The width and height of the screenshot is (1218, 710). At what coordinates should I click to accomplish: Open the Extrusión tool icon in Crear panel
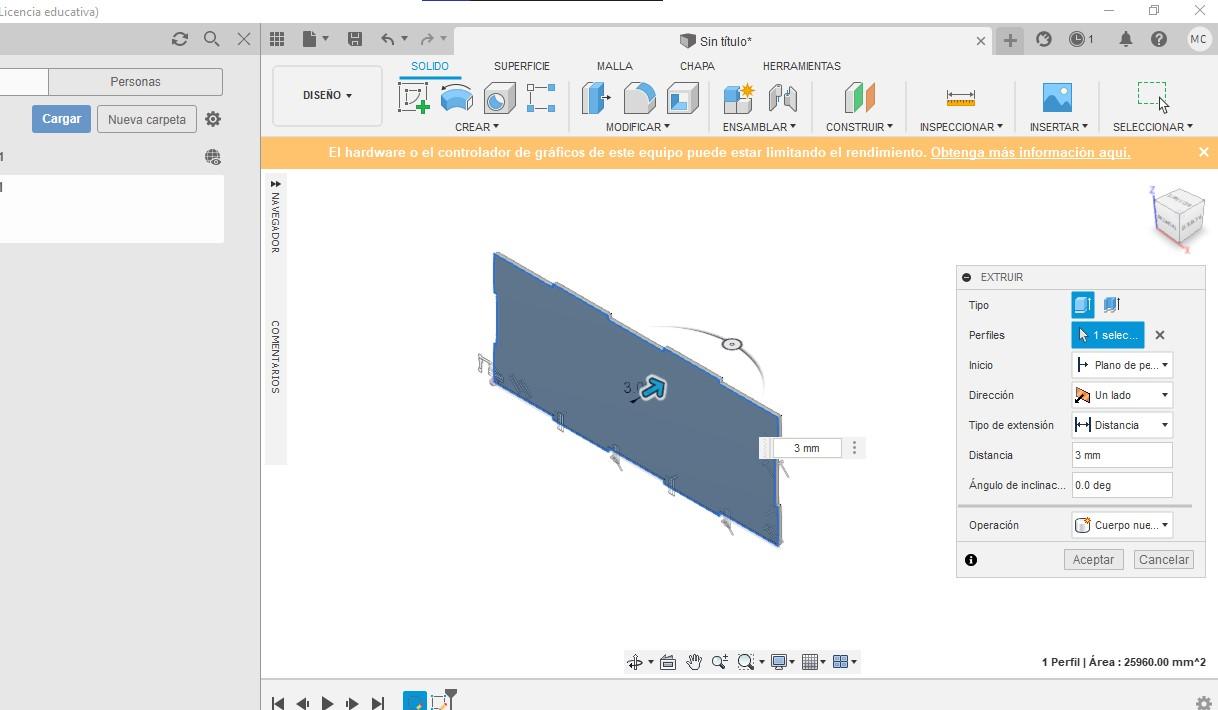[456, 98]
